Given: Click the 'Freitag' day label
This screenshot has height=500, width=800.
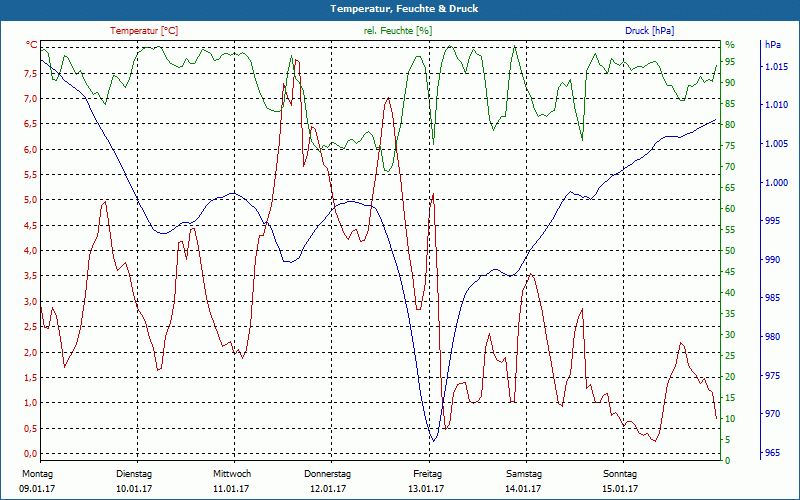Looking at the screenshot, I should (x=428, y=474).
